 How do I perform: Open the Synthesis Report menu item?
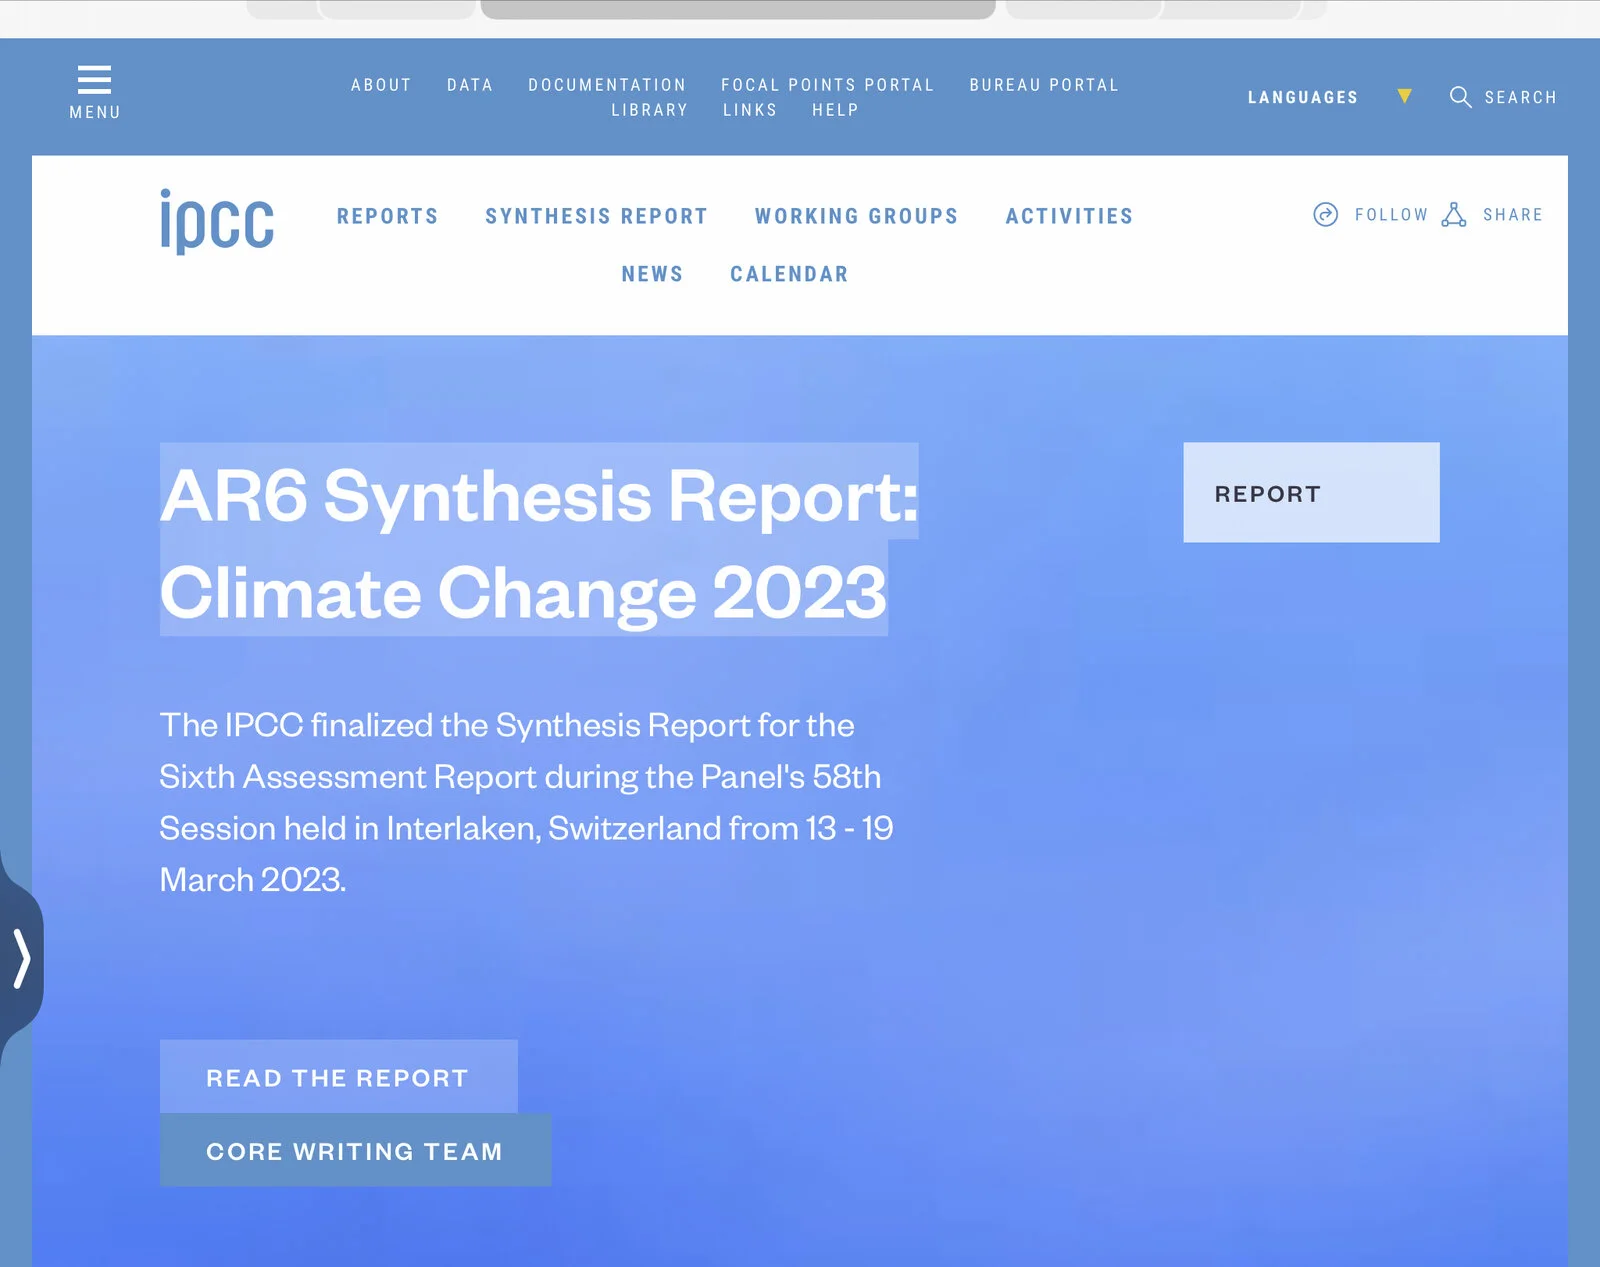point(596,216)
